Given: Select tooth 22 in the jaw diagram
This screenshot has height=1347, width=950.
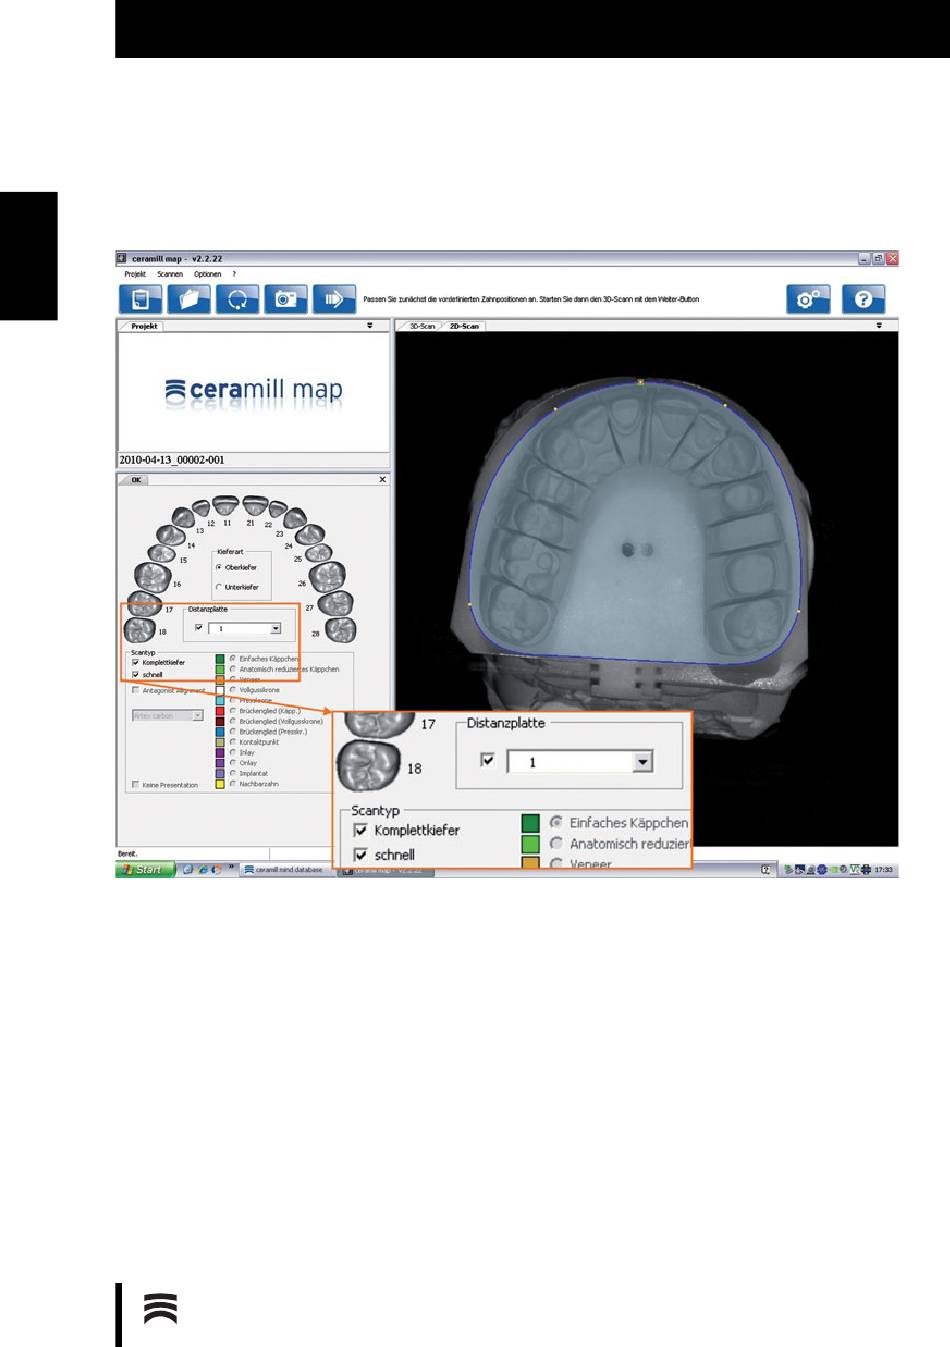Looking at the screenshot, I should pyautogui.click(x=278, y=510).
